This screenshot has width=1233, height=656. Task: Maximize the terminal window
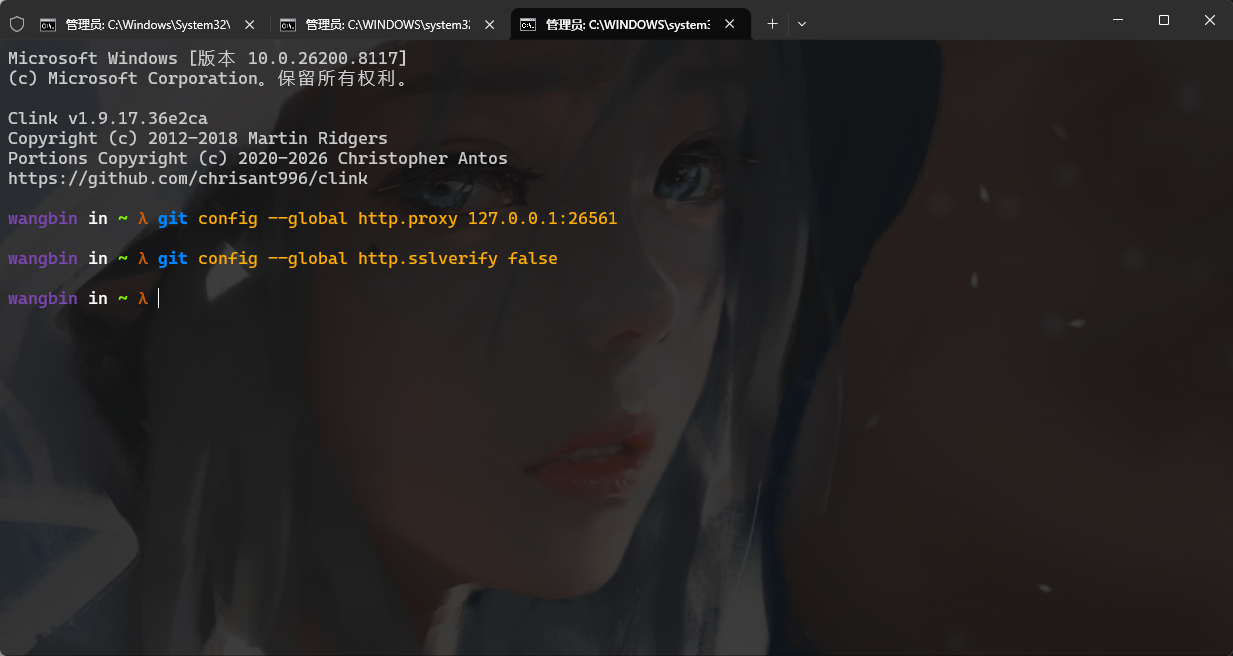[x=1164, y=20]
